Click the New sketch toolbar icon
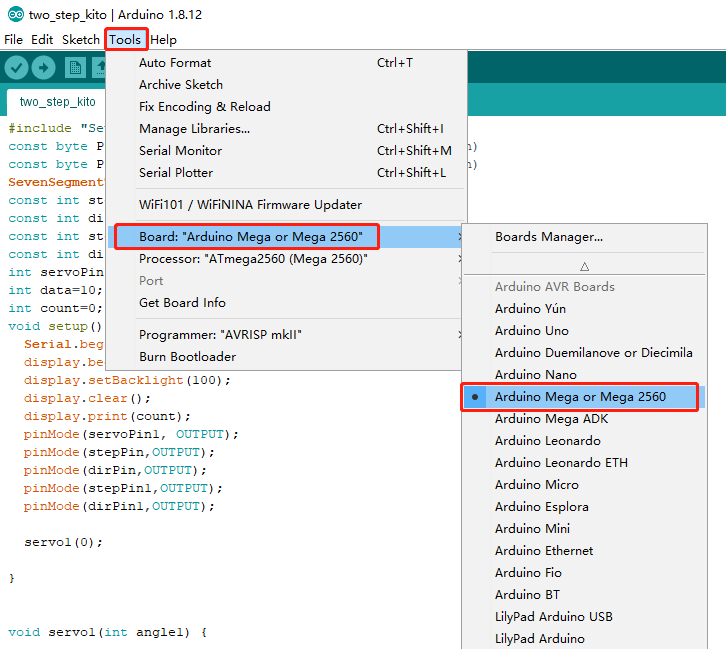 click(x=75, y=68)
